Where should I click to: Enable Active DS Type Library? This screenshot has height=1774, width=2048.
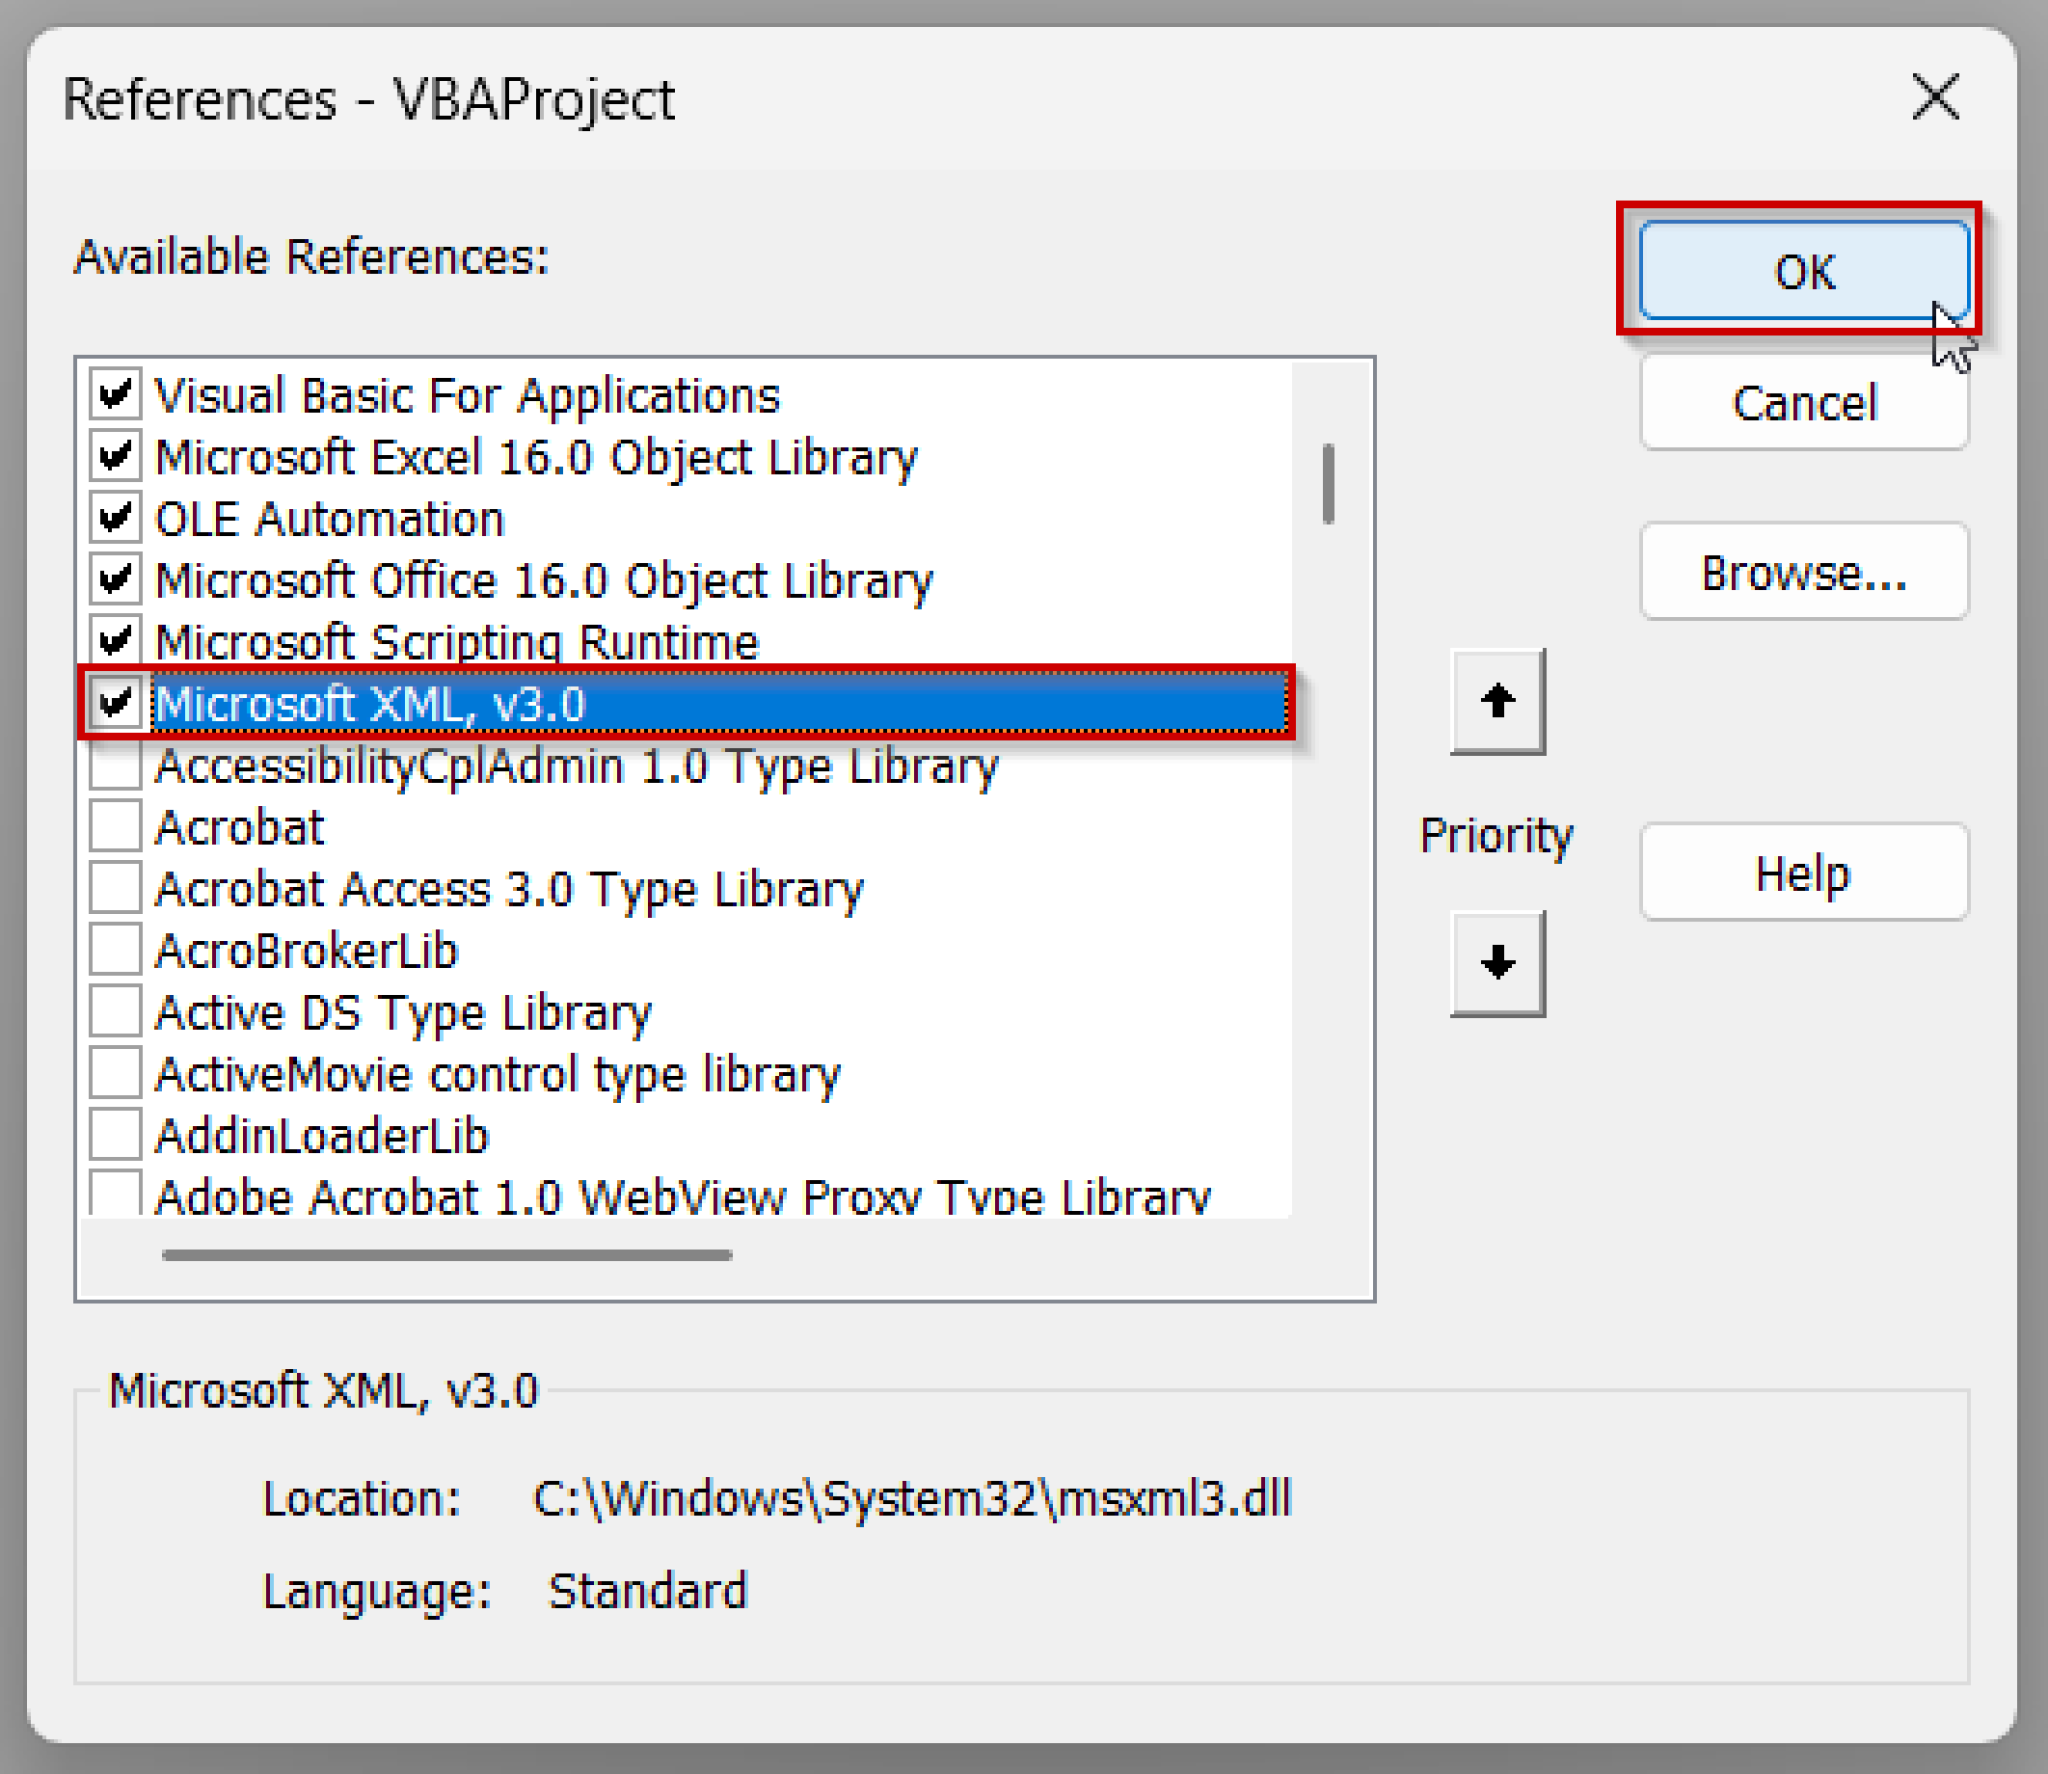(x=115, y=1012)
